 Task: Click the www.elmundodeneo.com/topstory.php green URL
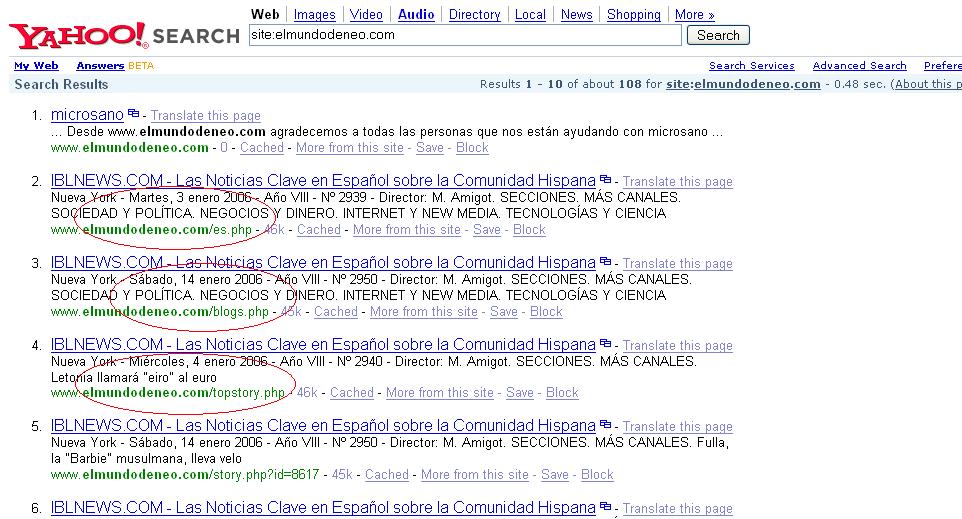pos(168,393)
